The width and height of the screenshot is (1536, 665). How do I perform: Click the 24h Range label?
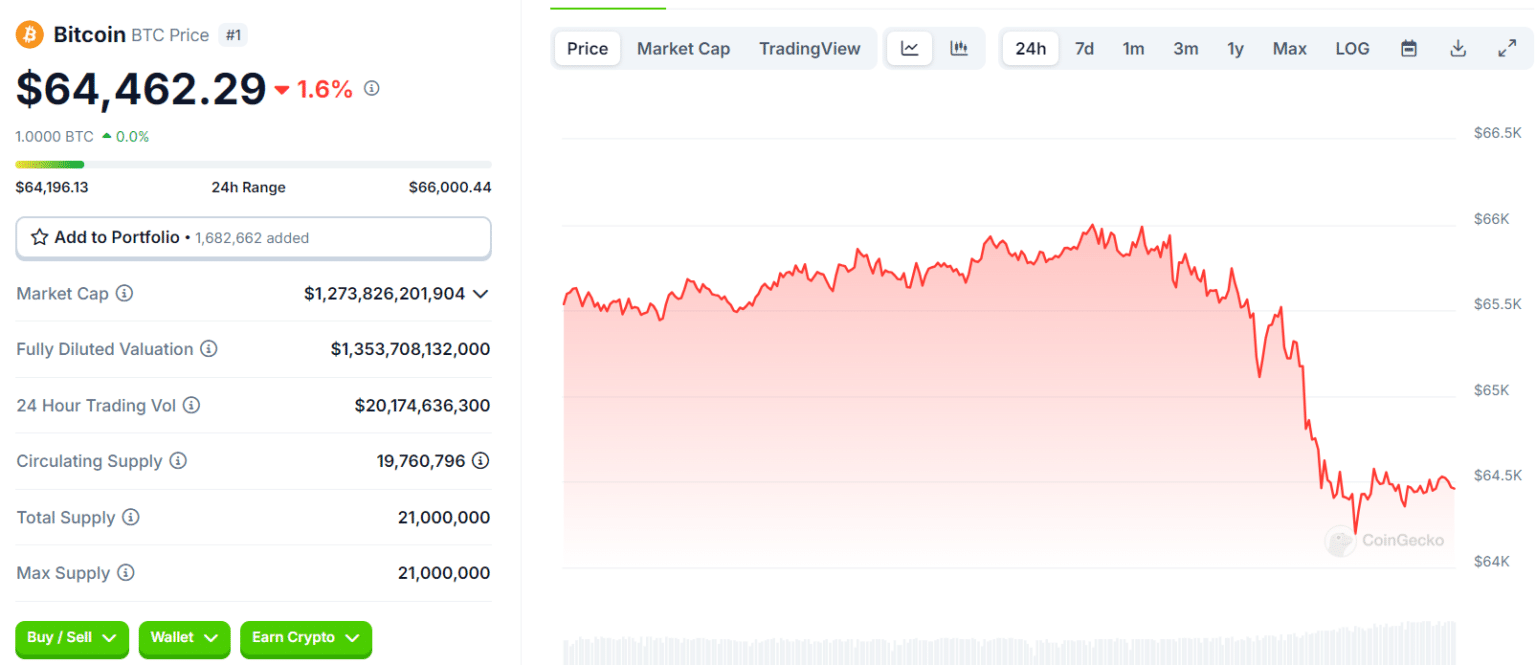[249, 187]
